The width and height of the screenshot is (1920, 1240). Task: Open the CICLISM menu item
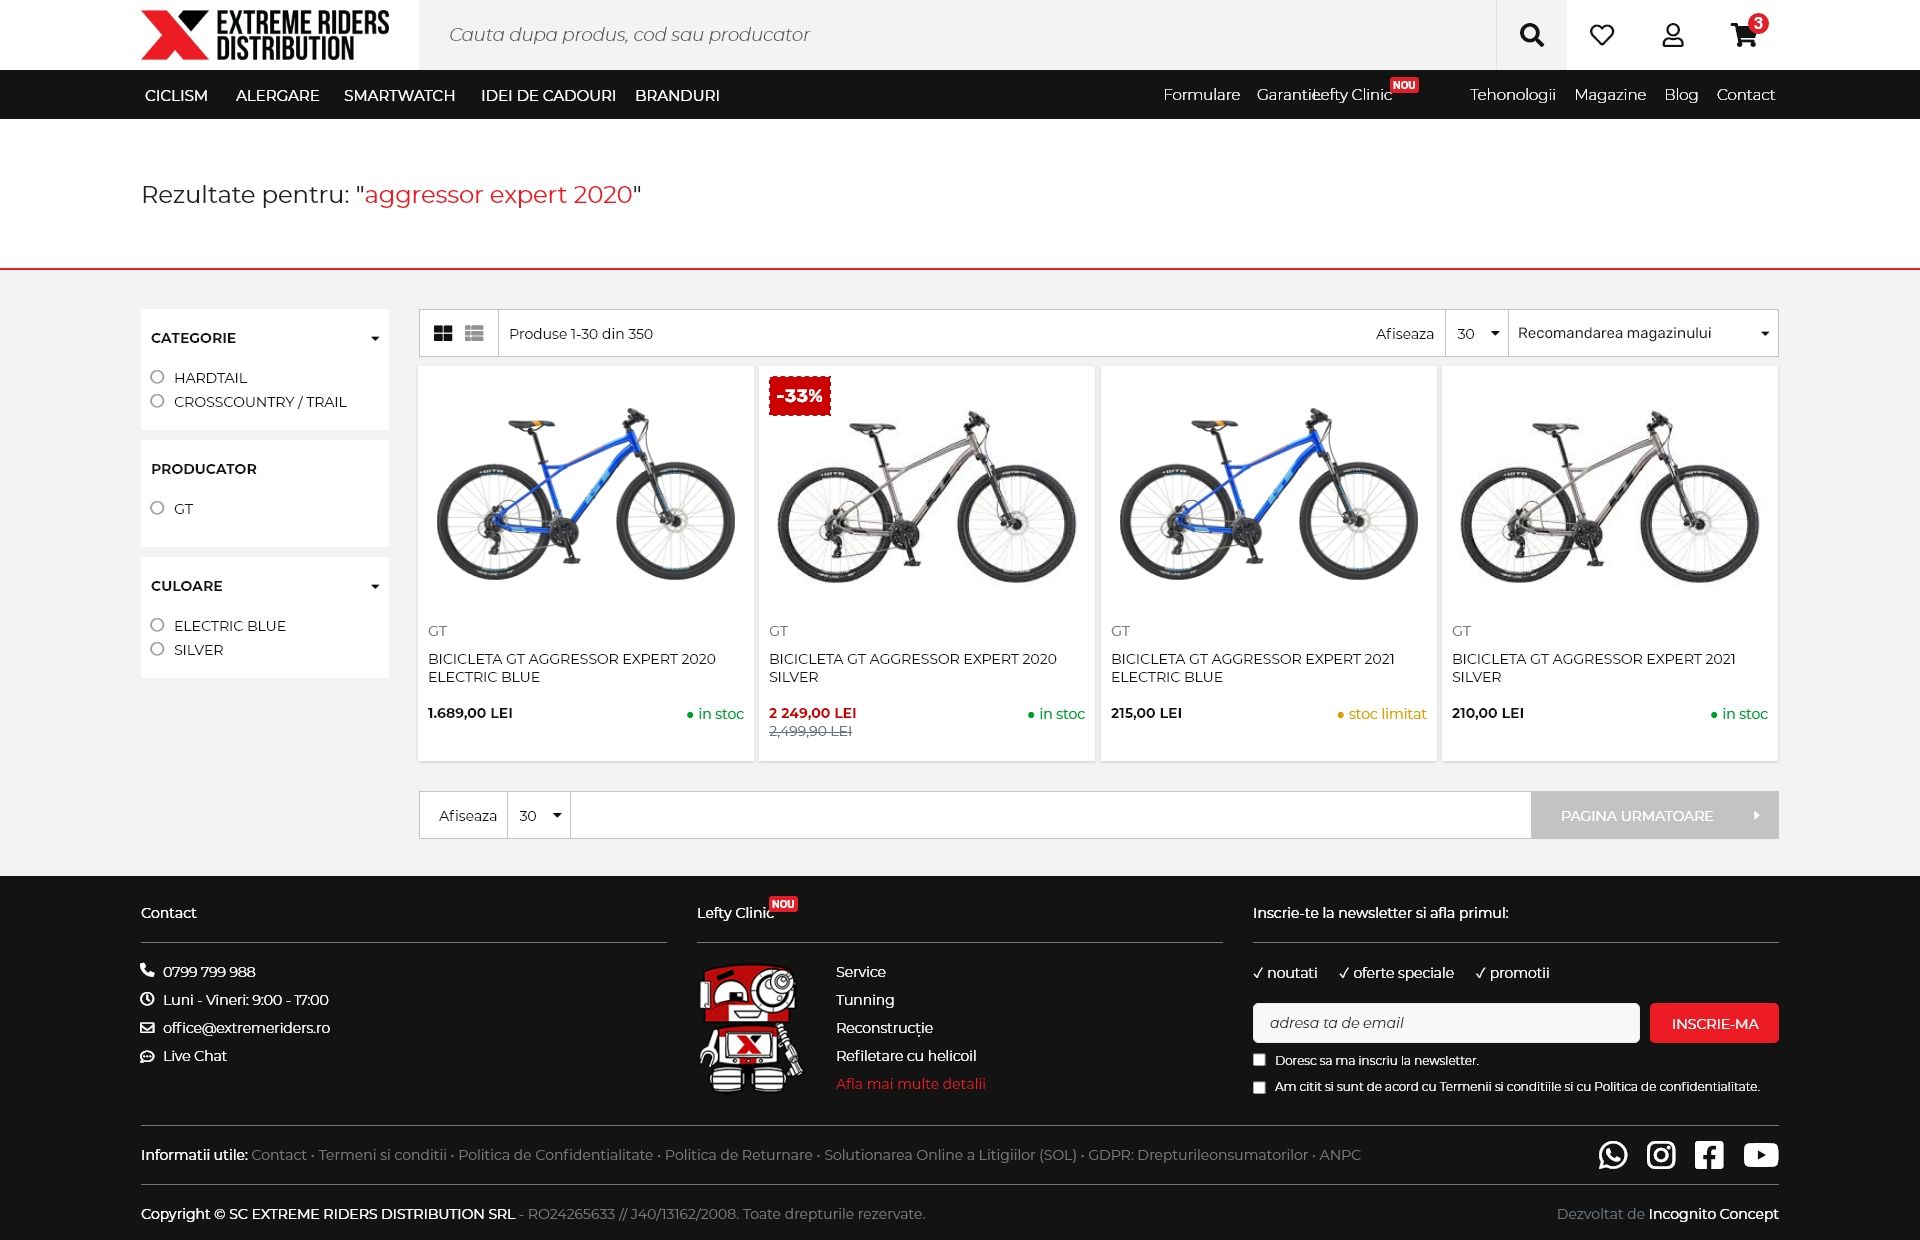pos(176,95)
